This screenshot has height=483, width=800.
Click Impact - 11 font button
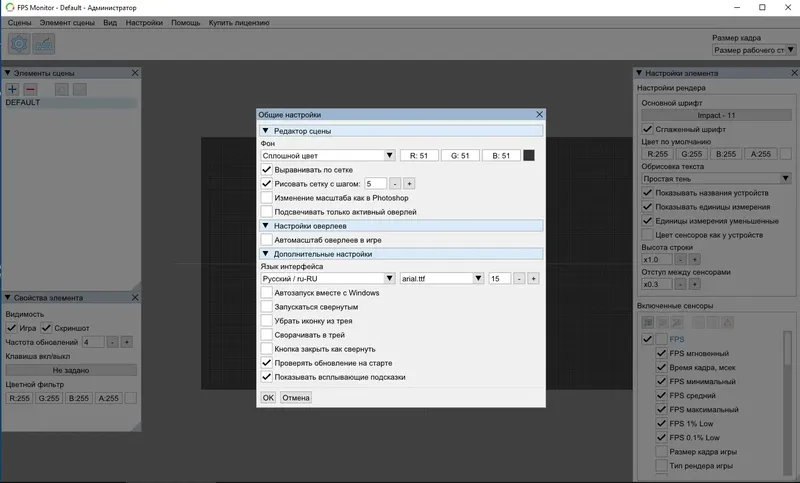tap(716, 115)
